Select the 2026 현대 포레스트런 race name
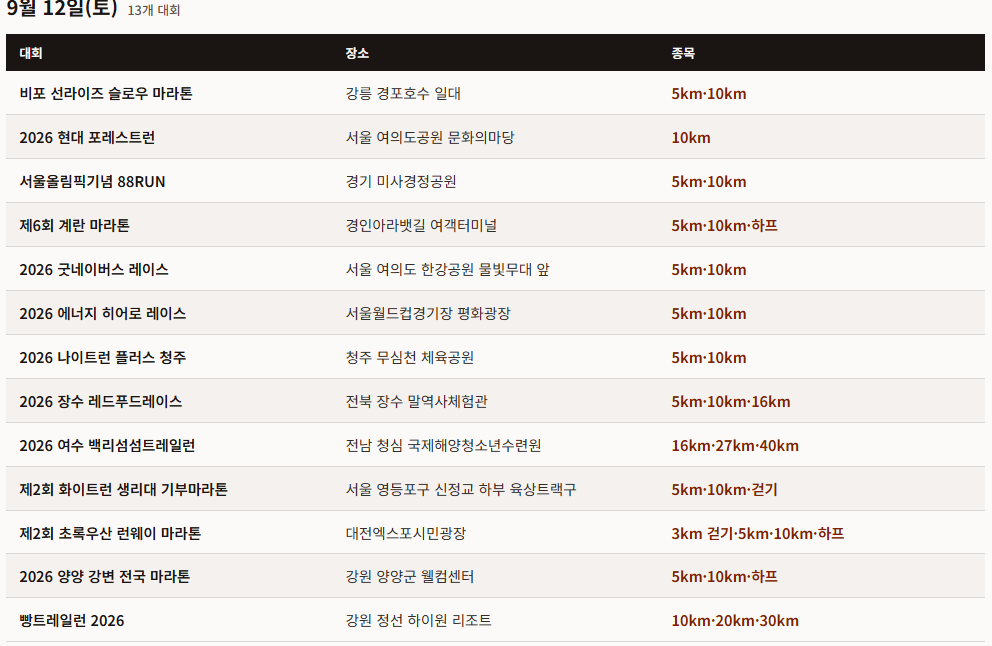Screen dimensions: 992x646 click(x=87, y=138)
